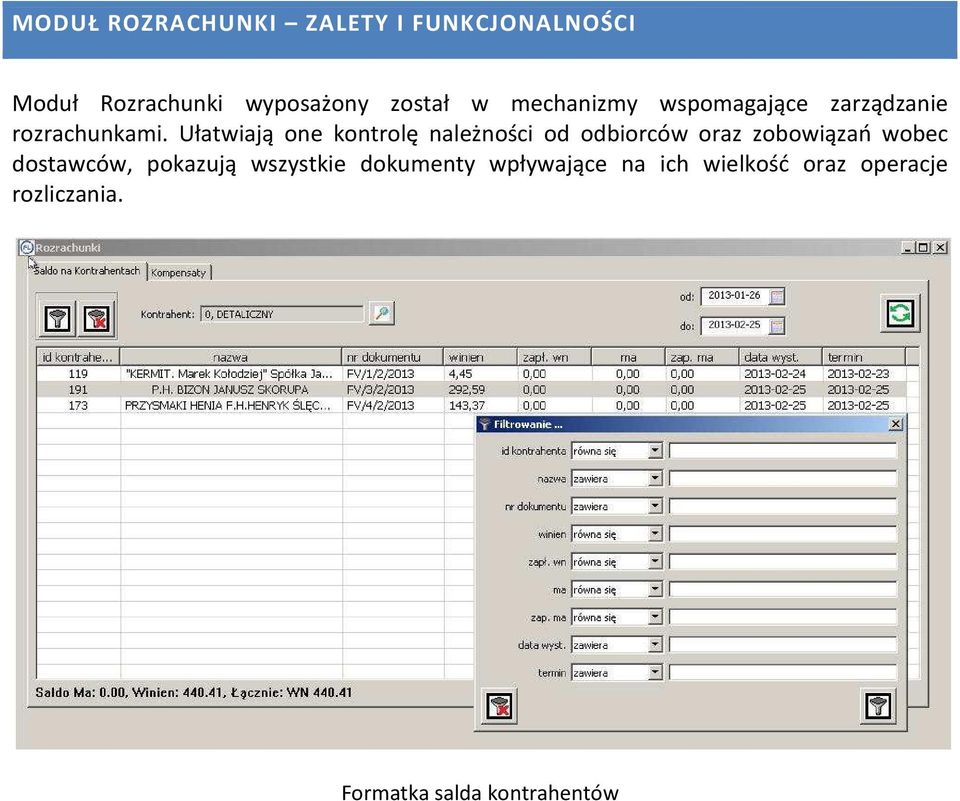Click the zapł. wn filter value field

pyautogui.click(x=783, y=562)
